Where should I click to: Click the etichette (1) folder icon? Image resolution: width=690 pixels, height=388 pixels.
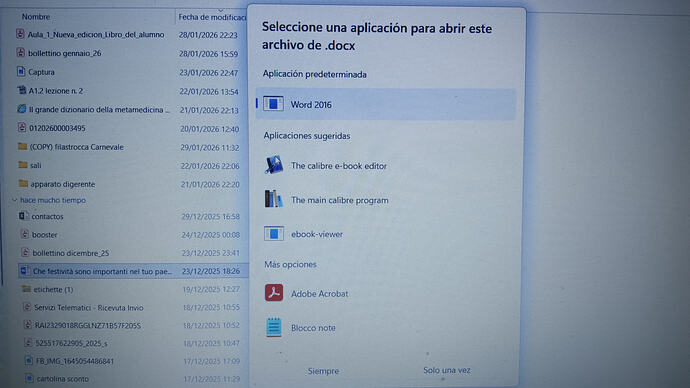26,289
